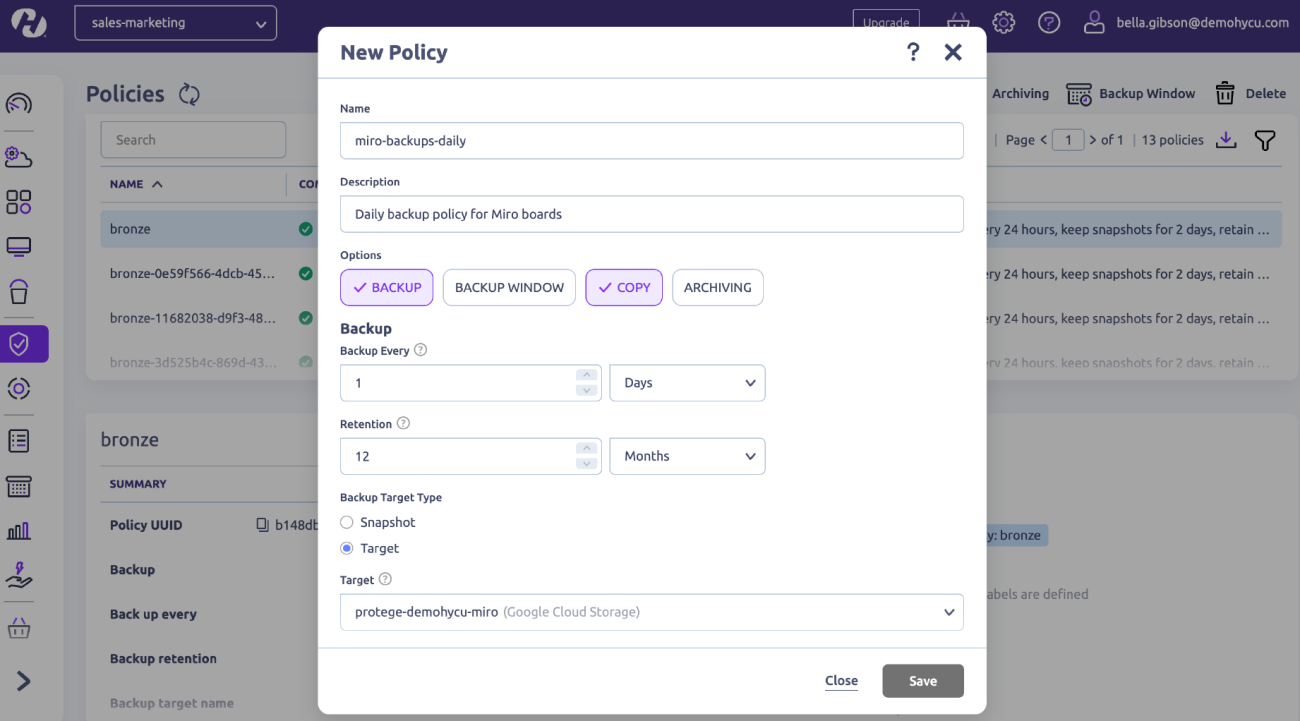Expand the sidebar with the arrow icon
This screenshot has width=1300, height=721.
click(x=23, y=681)
